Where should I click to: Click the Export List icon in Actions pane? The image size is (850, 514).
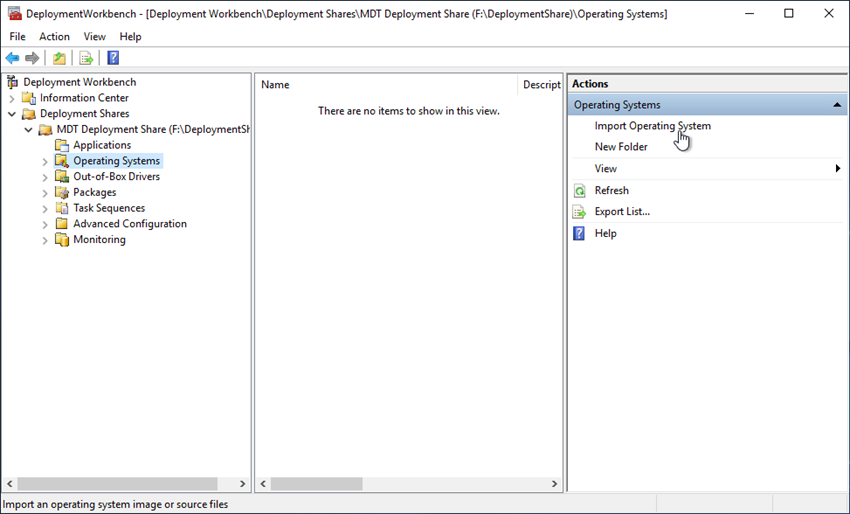coord(579,212)
